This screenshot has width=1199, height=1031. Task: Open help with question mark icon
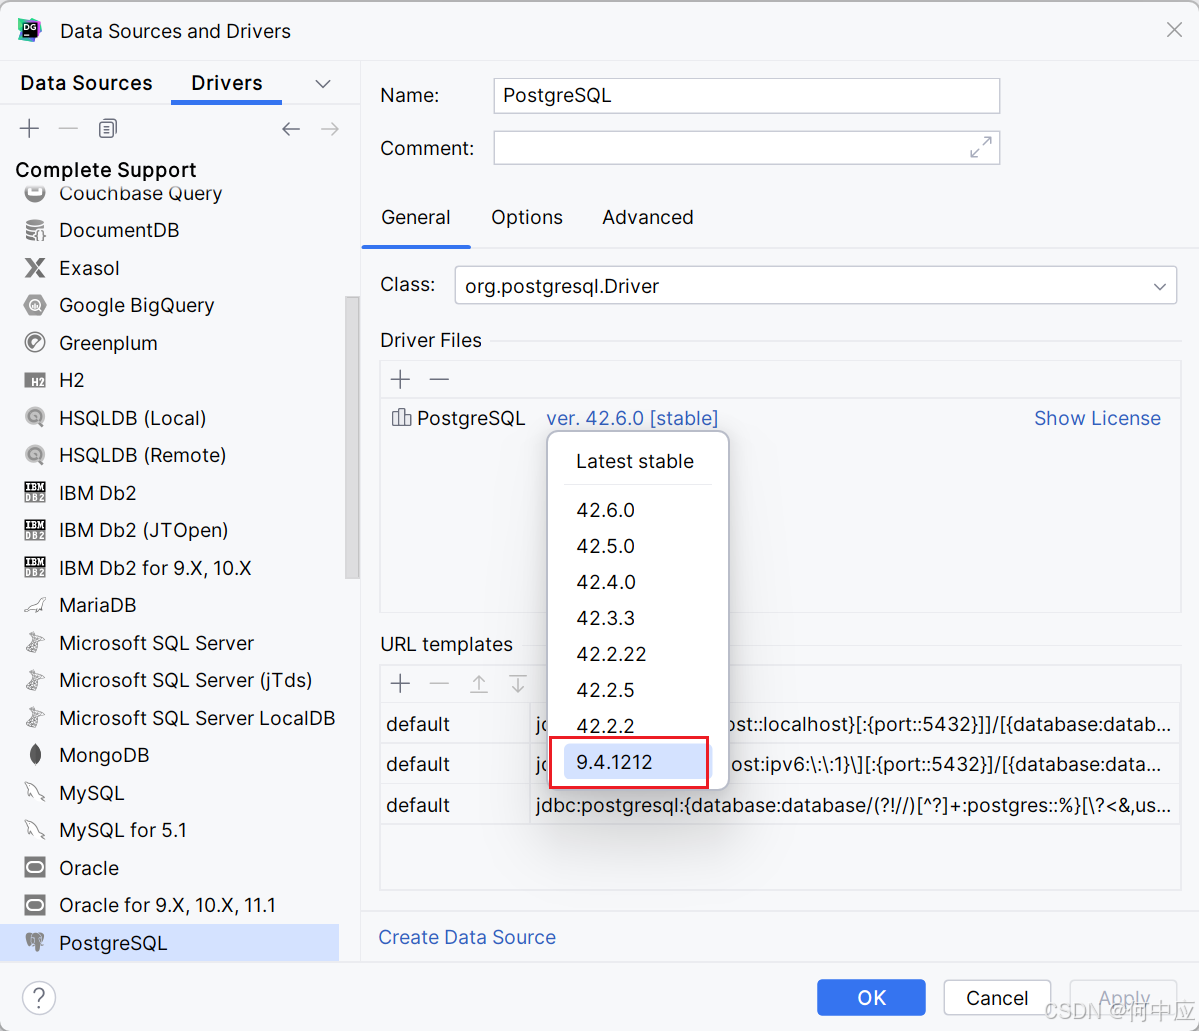pos(39,997)
